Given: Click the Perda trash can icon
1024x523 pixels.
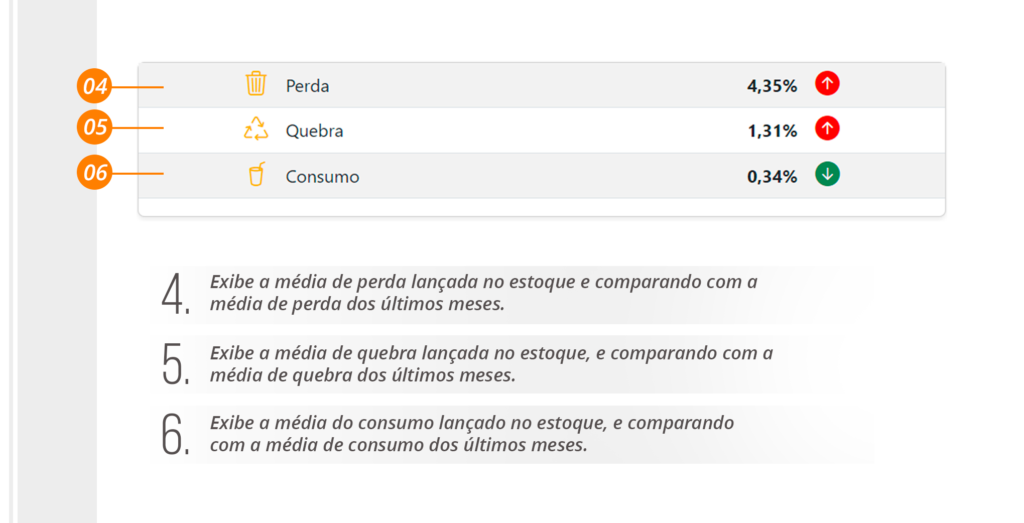Looking at the screenshot, I should click(256, 84).
